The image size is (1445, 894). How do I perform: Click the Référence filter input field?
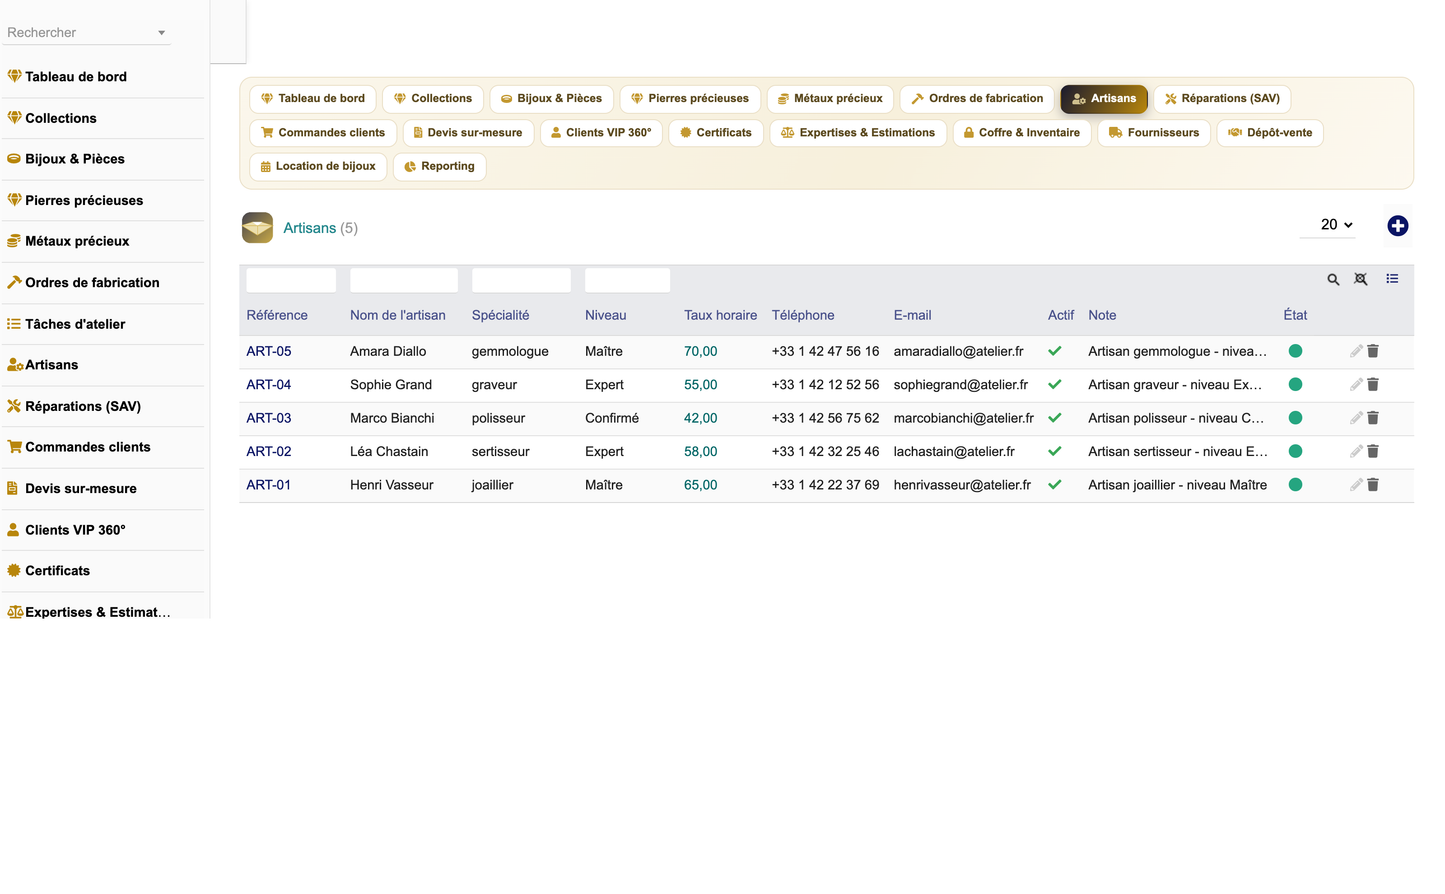pyautogui.click(x=291, y=280)
